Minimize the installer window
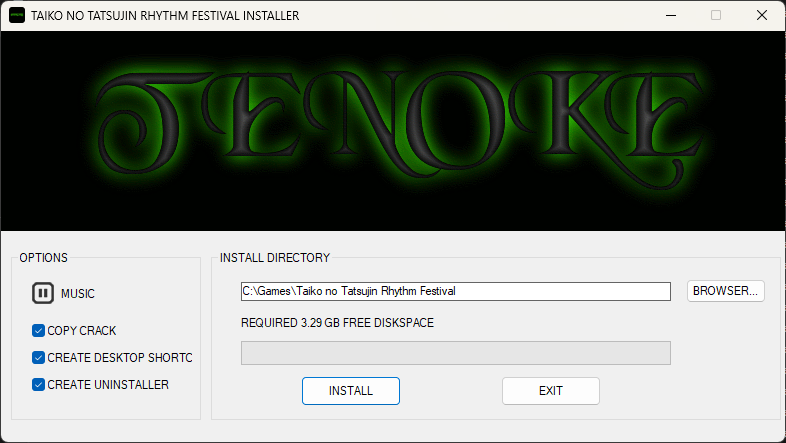The image size is (786, 443). pos(671,15)
